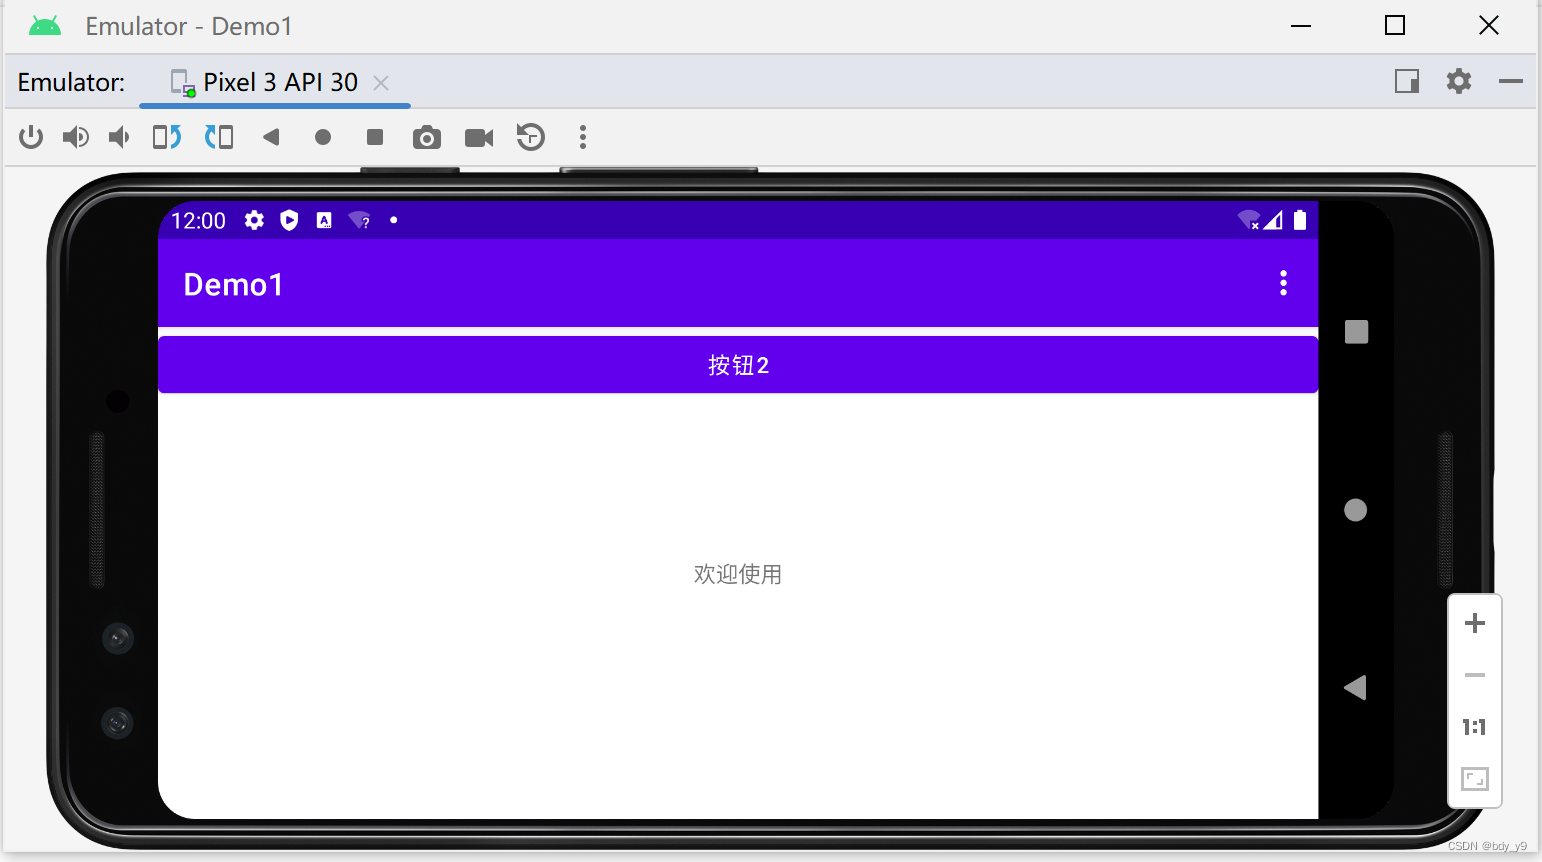Image resolution: width=1542 pixels, height=862 pixels.
Task: Rotate the device clockwise
Action: (219, 137)
